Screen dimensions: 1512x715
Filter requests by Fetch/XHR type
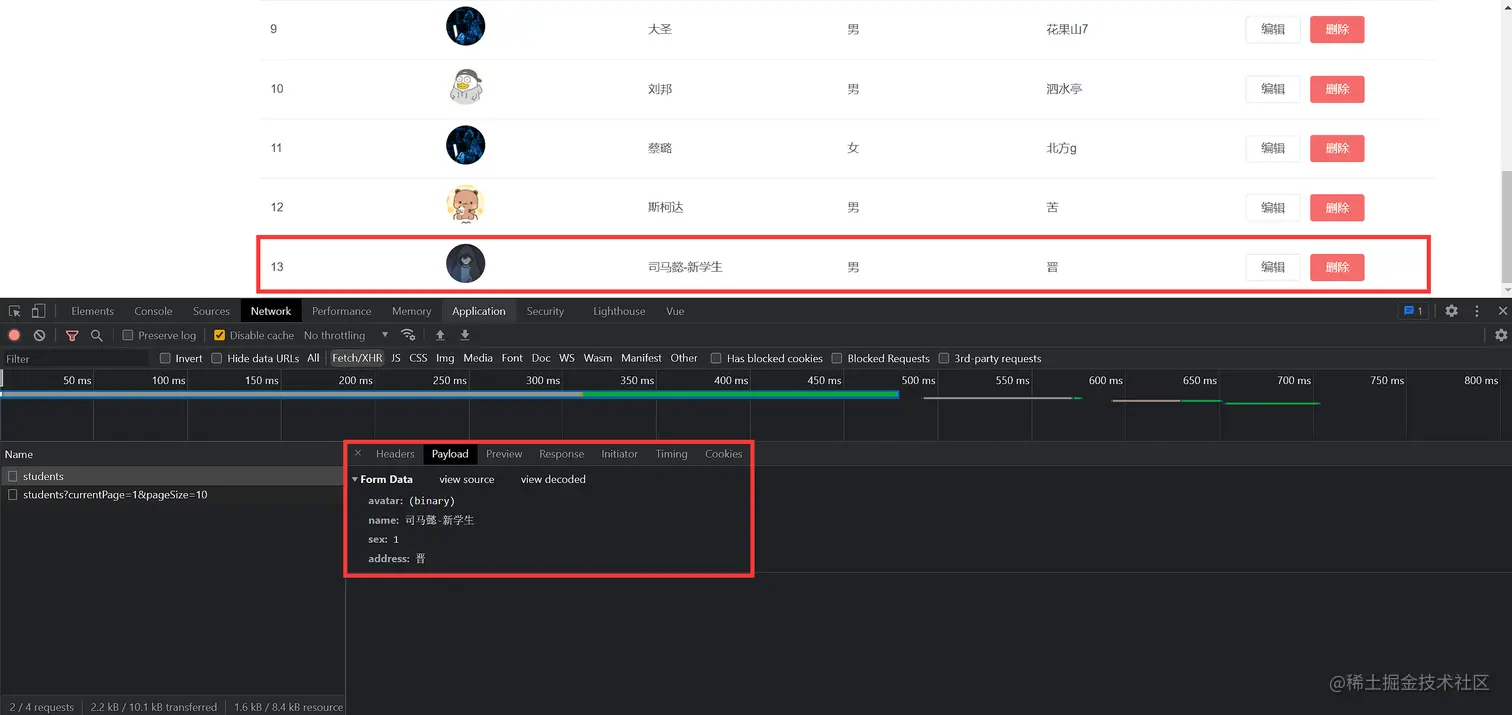[x=357, y=358]
